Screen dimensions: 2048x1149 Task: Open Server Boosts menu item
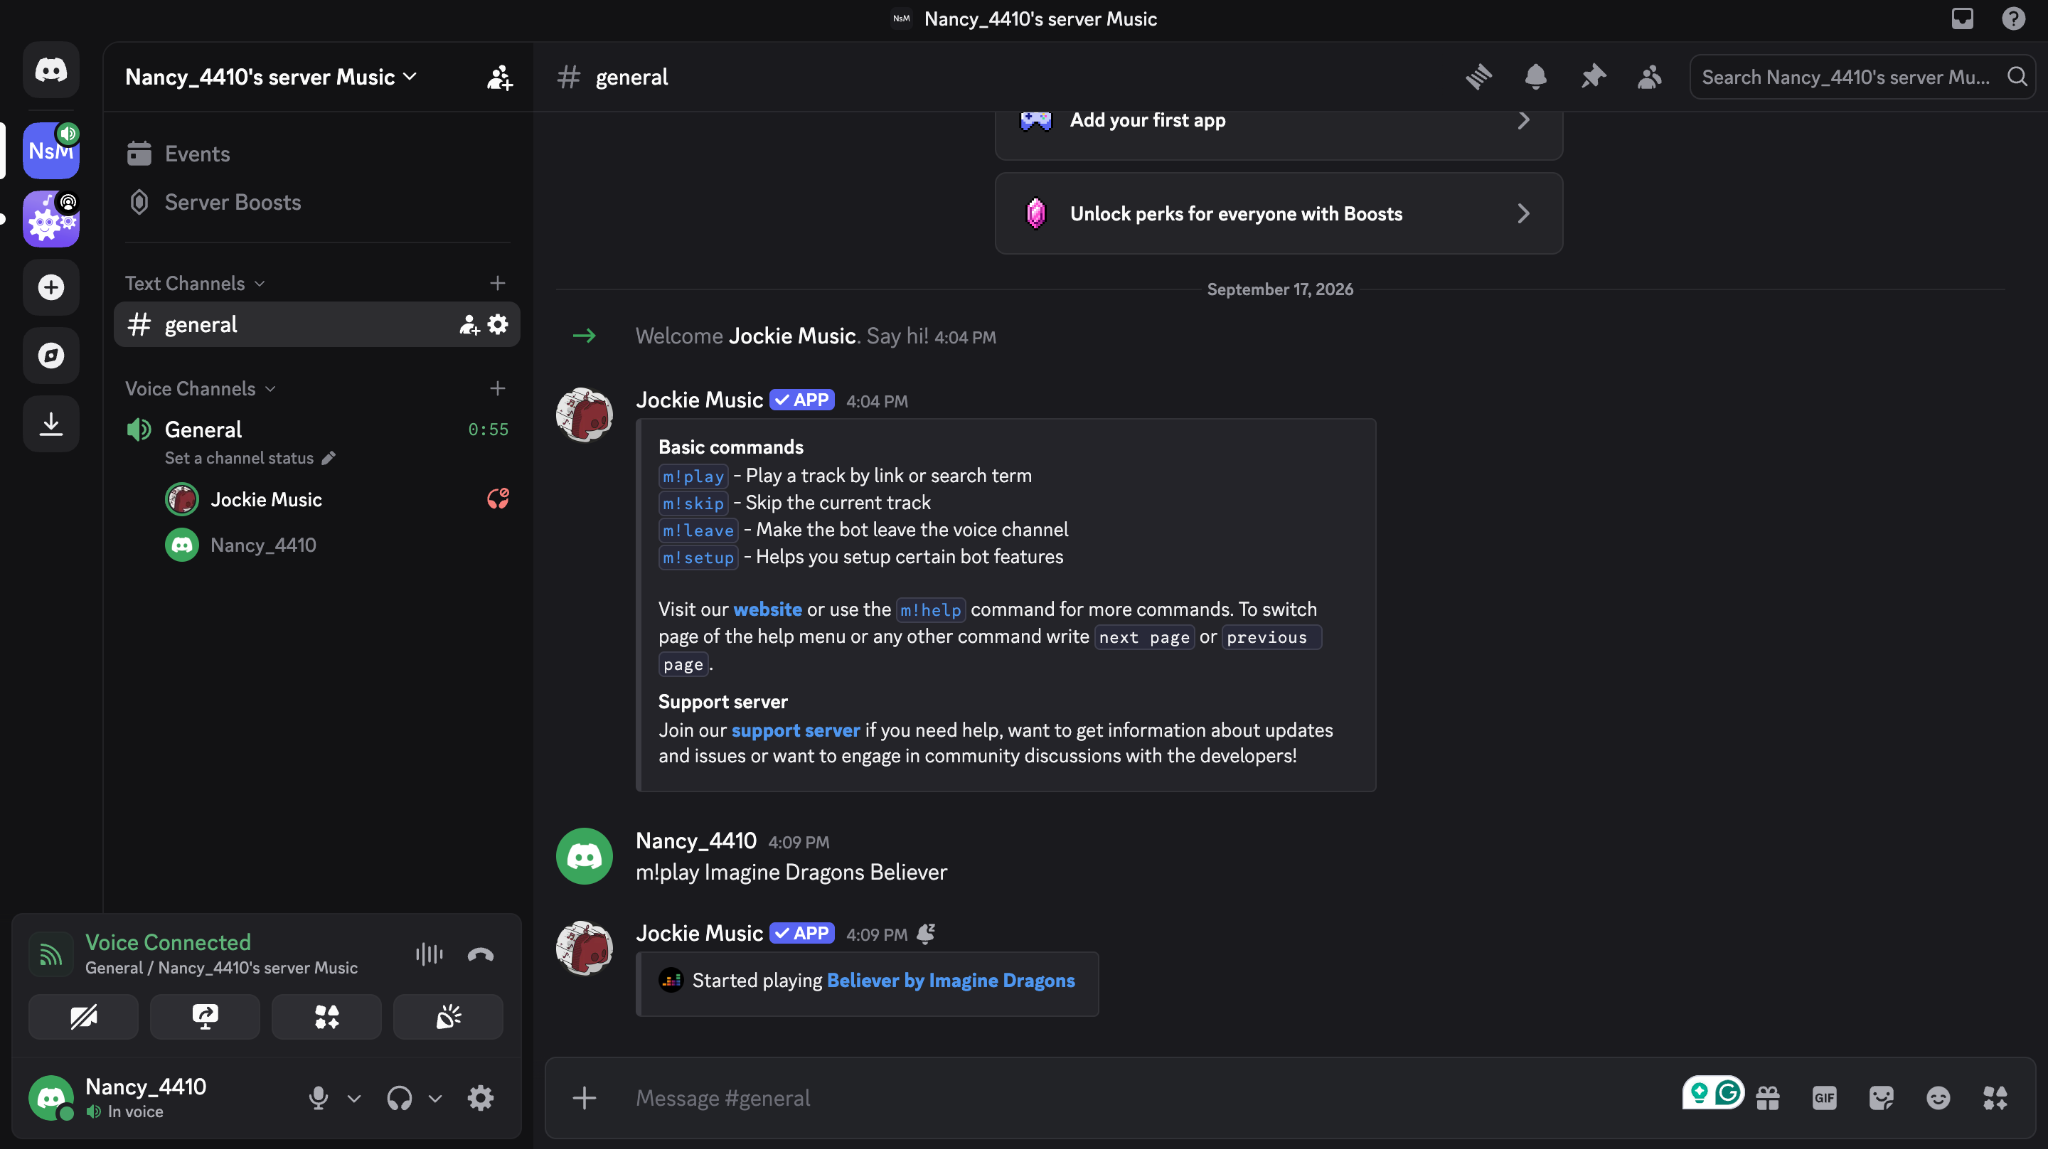tap(317, 202)
